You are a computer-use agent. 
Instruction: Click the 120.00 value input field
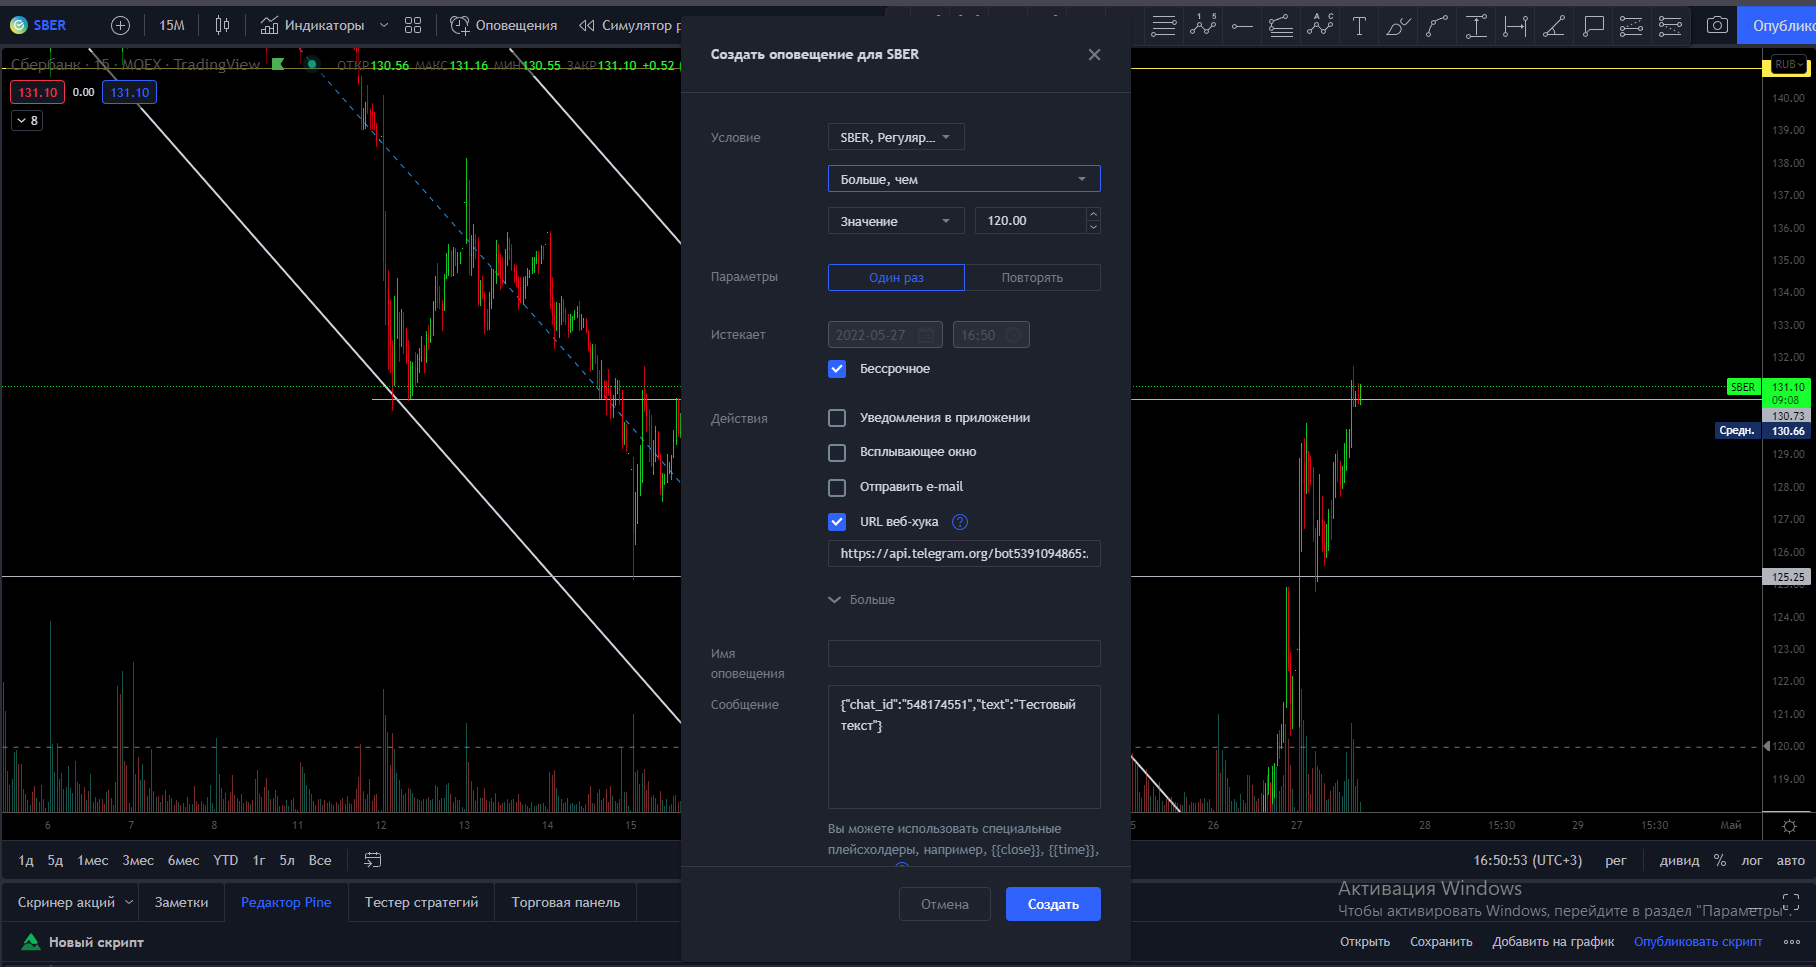(x=1031, y=221)
